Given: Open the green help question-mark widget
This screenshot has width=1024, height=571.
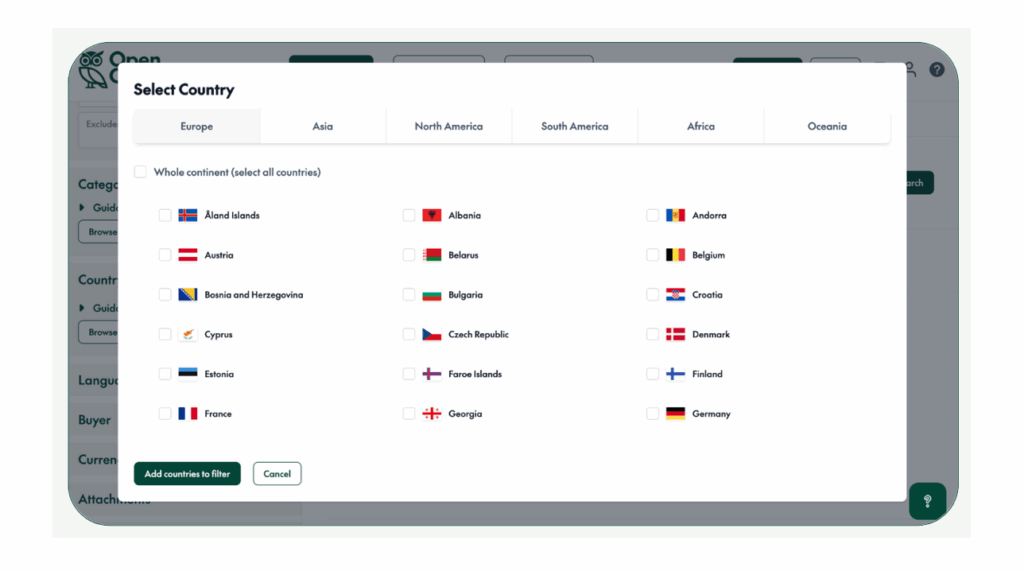Looking at the screenshot, I should tap(927, 501).
